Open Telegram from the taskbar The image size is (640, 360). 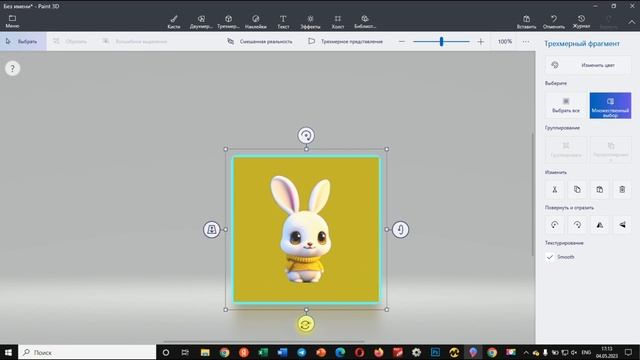tap(302, 352)
